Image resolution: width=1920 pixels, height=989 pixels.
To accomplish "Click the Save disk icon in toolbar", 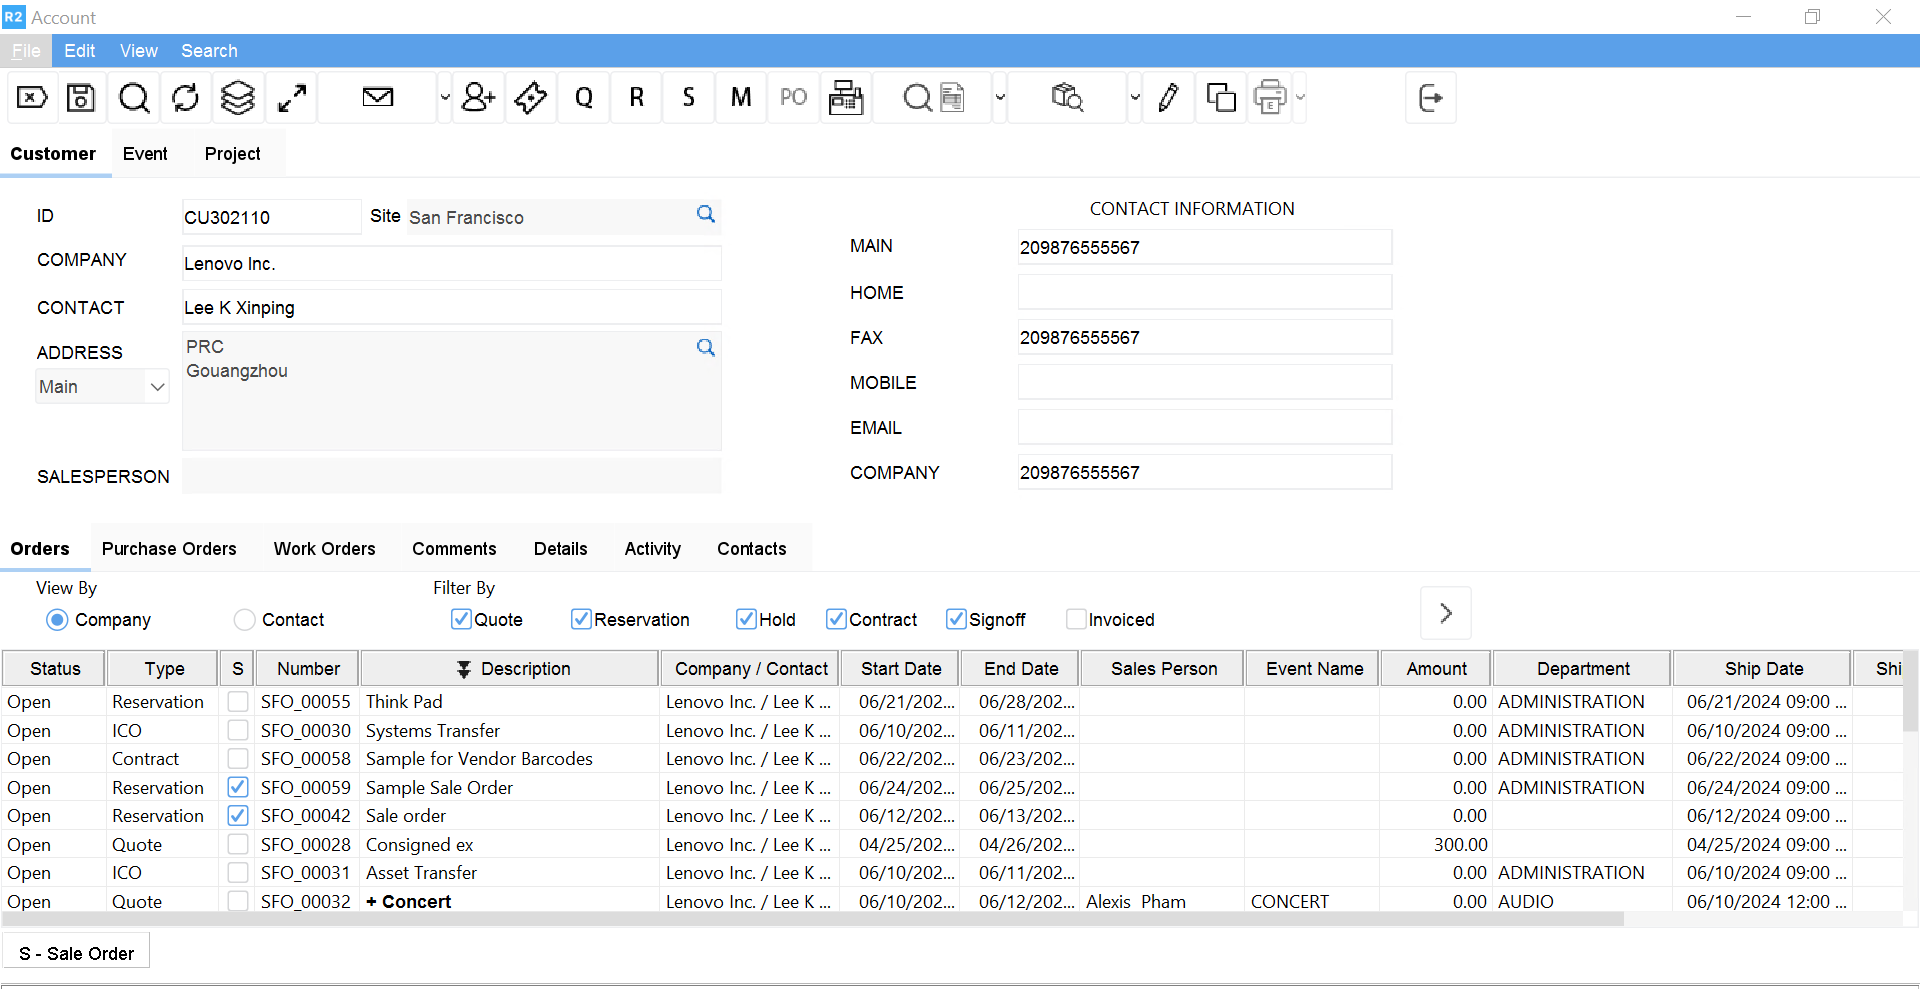I will coord(81,98).
